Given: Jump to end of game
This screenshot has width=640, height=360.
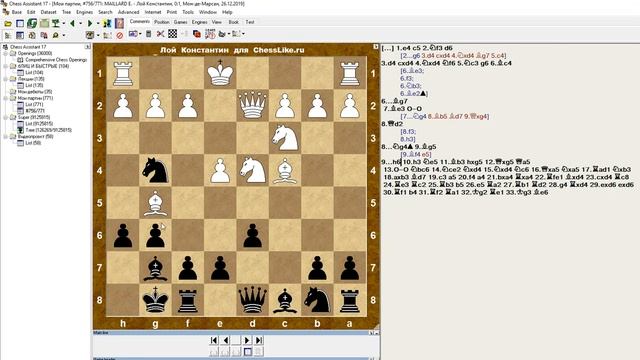Looking at the screenshot, I should [258, 340].
